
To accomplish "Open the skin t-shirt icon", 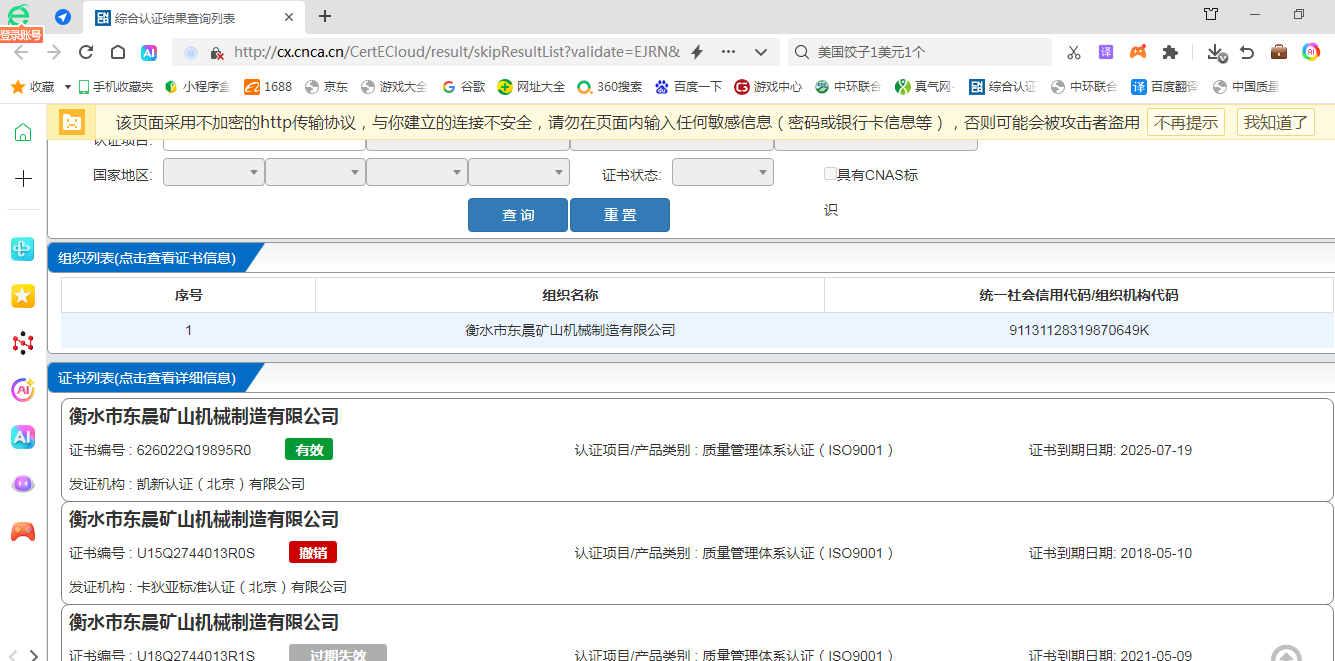I will click(1211, 14).
